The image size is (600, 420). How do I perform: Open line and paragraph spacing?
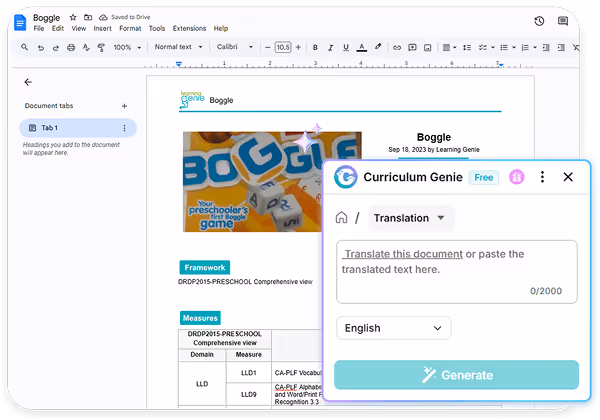[467, 47]
